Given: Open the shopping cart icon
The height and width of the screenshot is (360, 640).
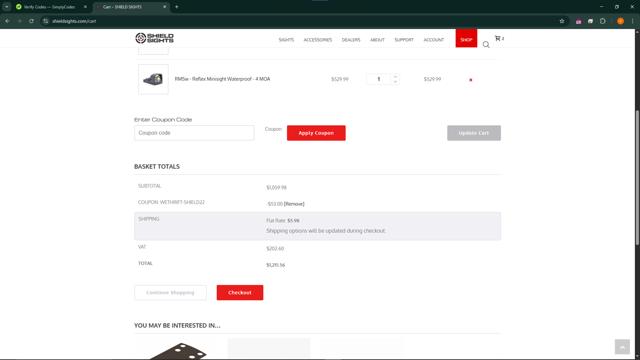Looking at the screenshot, I should coord(499,38).
